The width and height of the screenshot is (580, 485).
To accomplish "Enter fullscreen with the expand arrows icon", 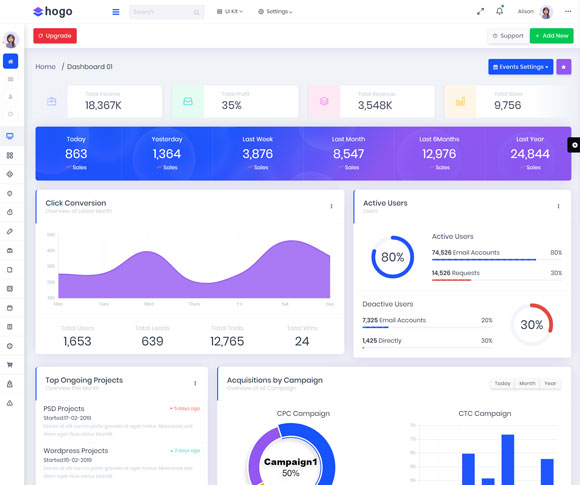I will [x=480, y=11].
